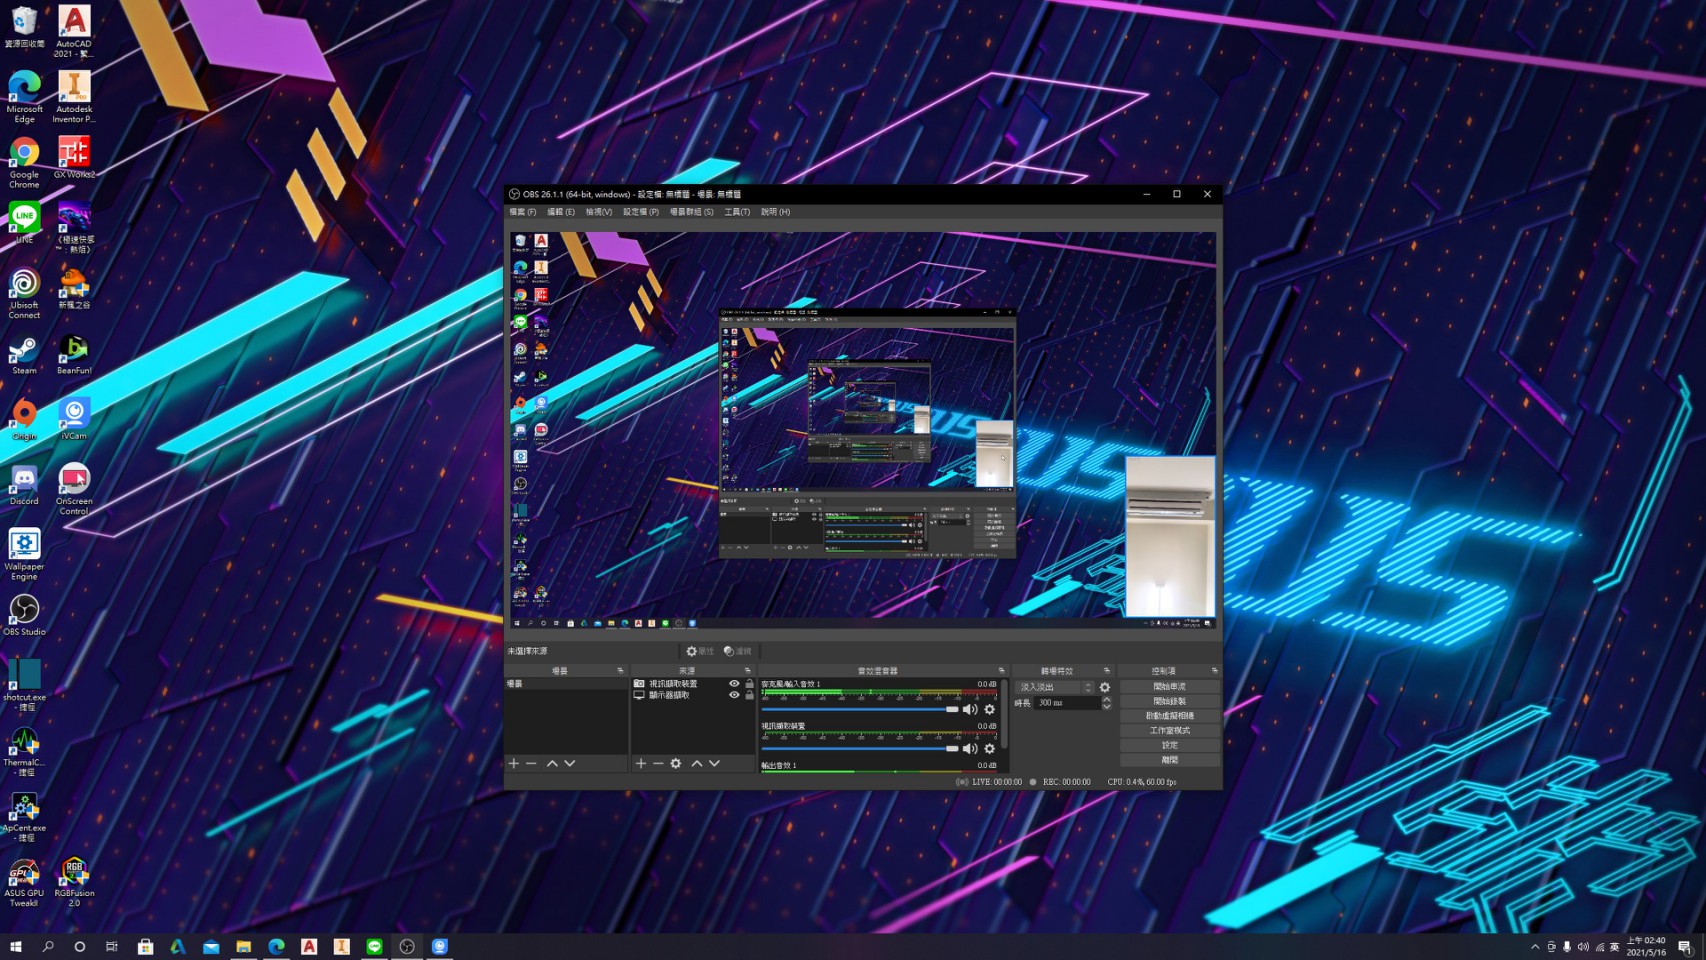Open the 淡入淡出 transition dropdown
Viewport: 1706px width, 960px height.
coord(1055,687)
